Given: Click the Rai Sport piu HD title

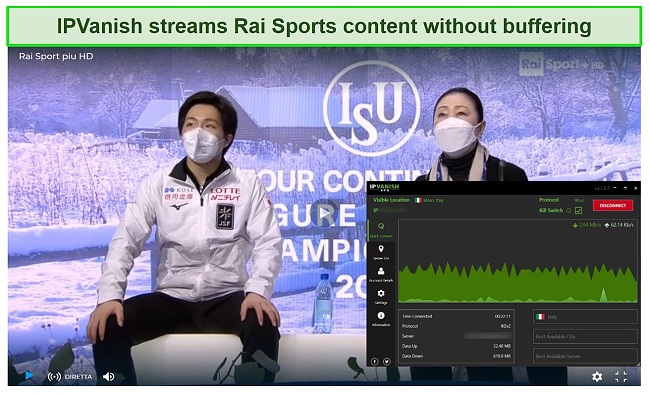Looking at the screenshot, I should coord(56,56).
